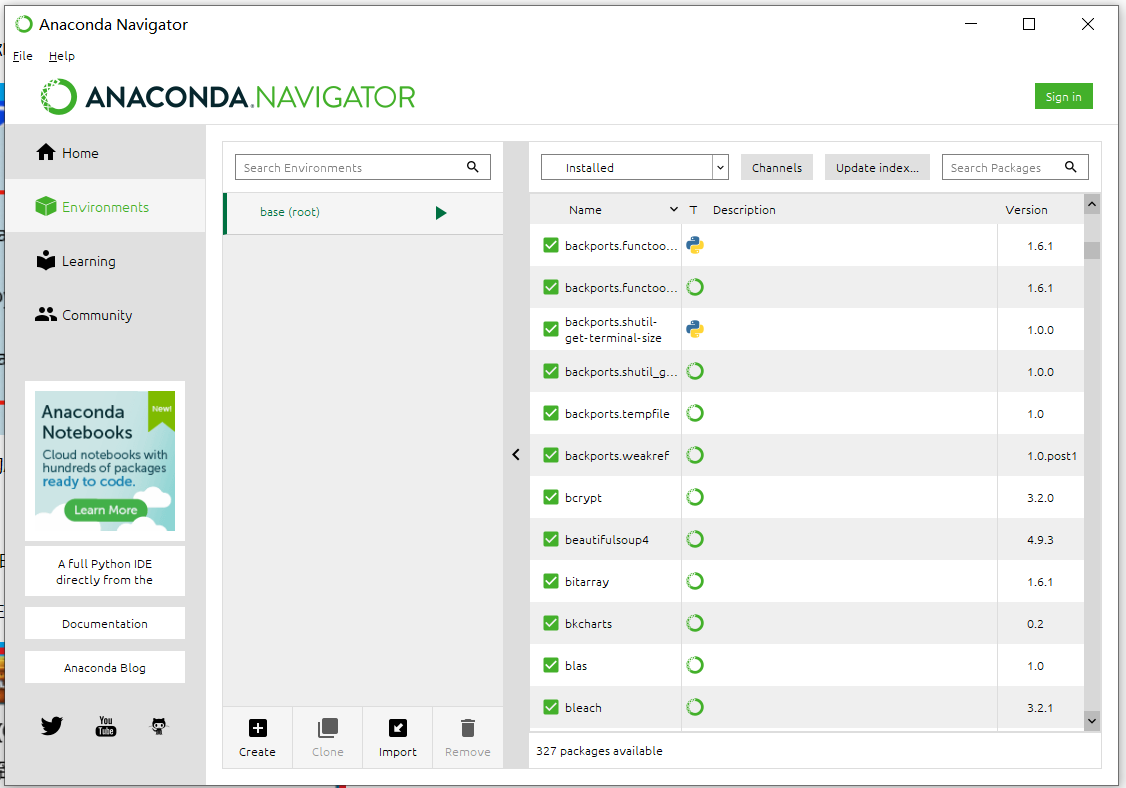Open the Help menu
Viewport: 1126px width, 788px height.
click(62, 55)
